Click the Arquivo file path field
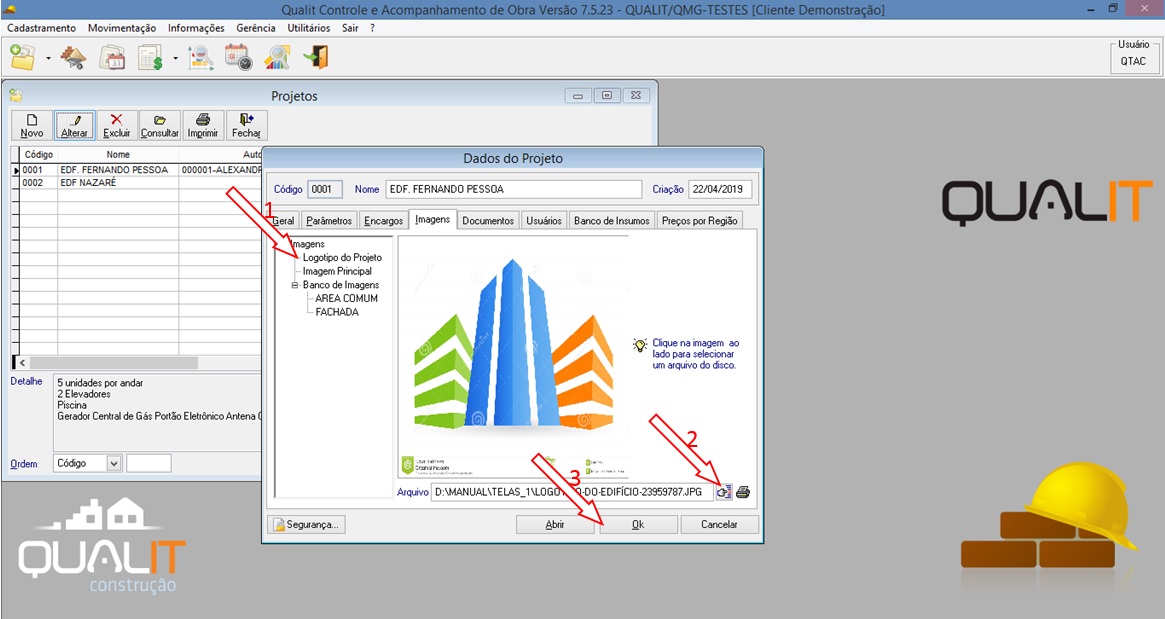 pyautogui.click(x=572, y=492)
